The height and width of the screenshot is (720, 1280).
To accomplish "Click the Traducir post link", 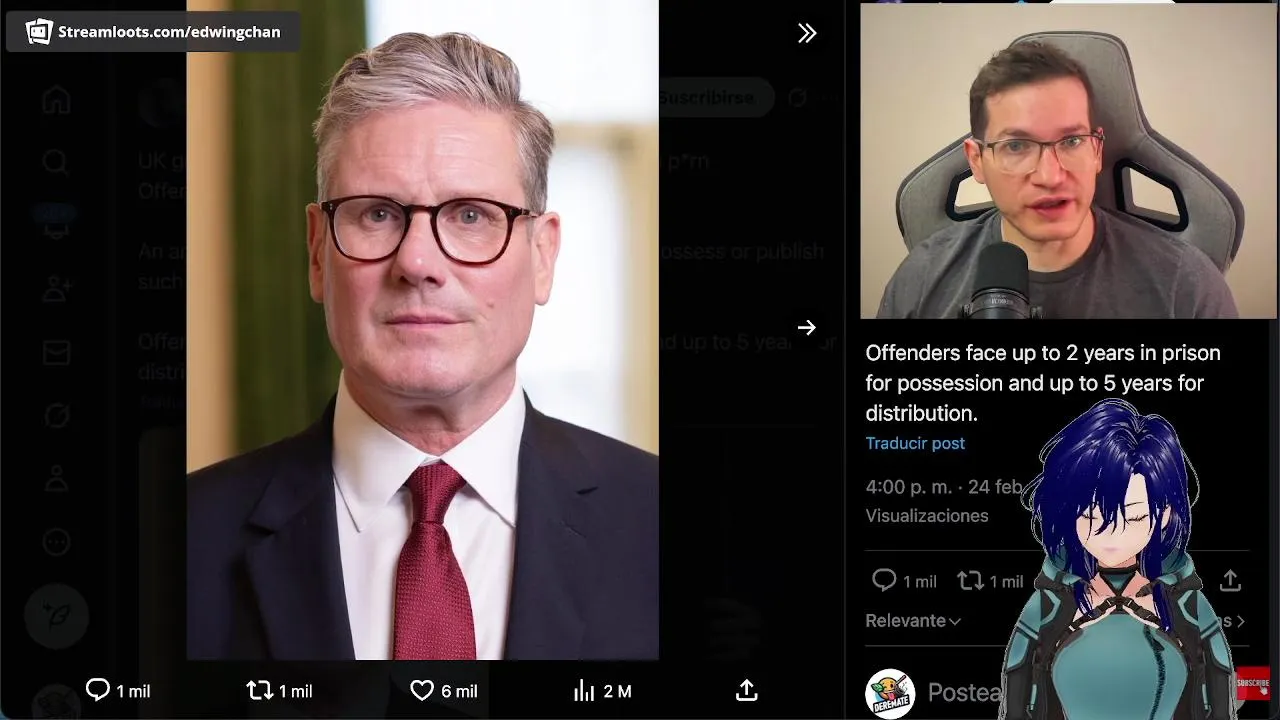I will pos(915,443).
